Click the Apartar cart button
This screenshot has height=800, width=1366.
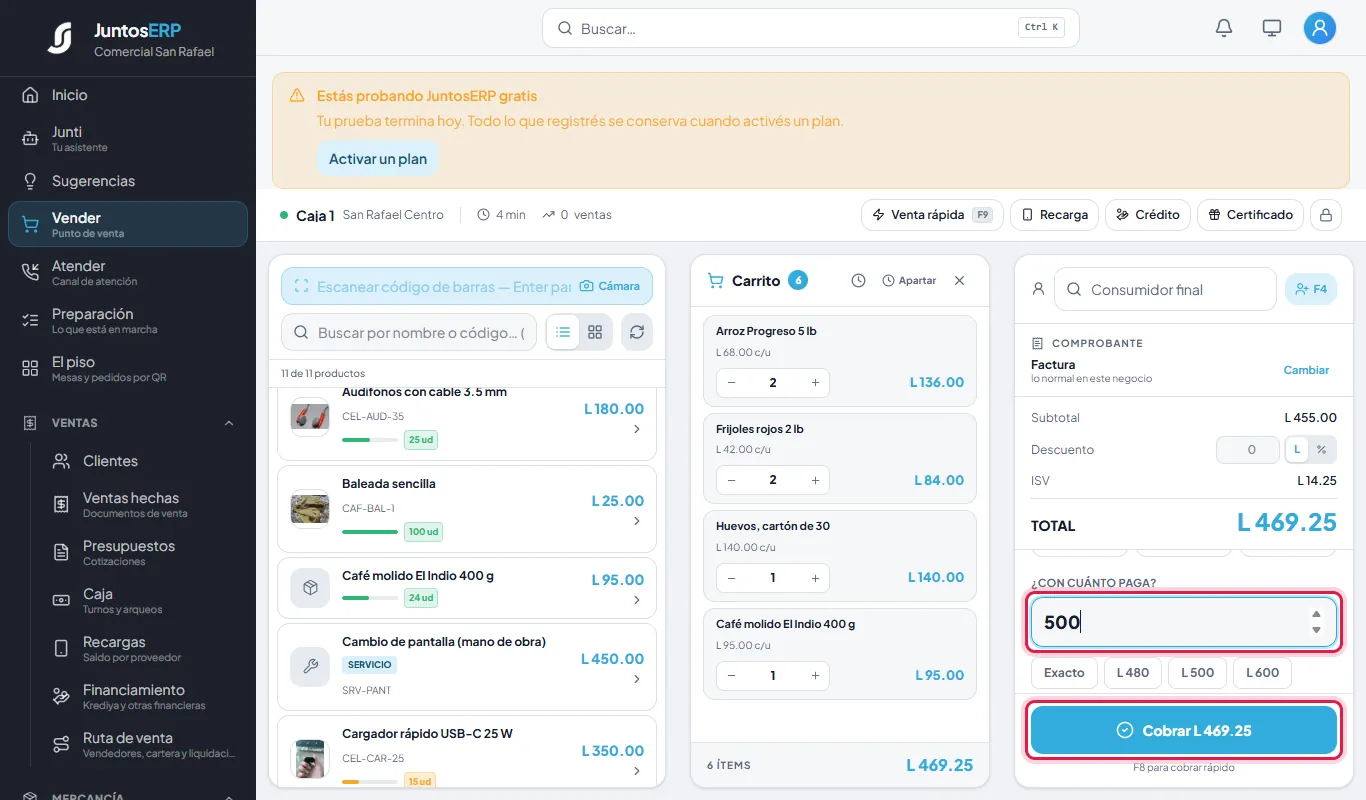click(909, 281)
